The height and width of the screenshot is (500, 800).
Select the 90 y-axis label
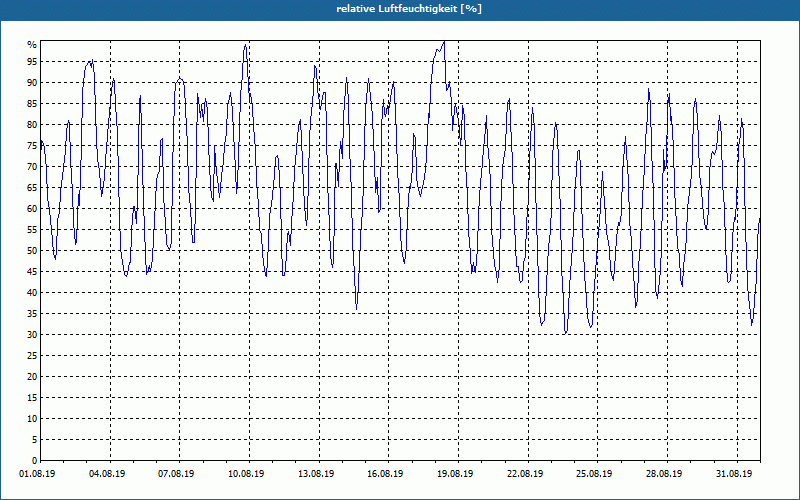point(32,83)
